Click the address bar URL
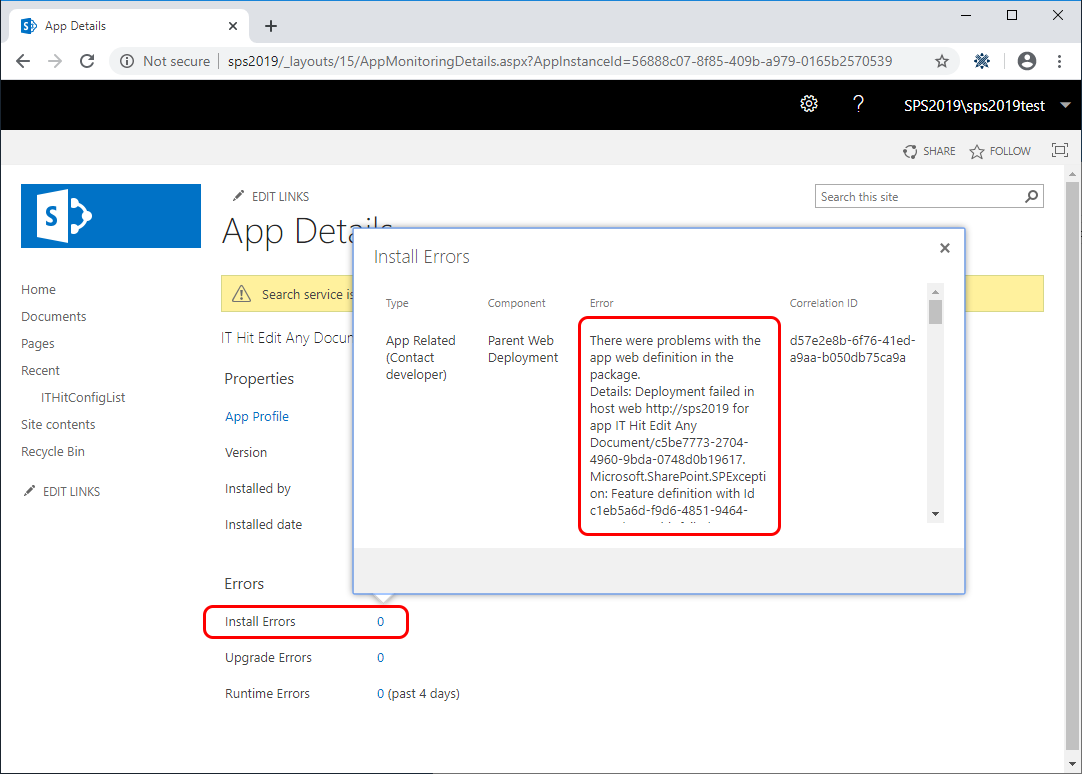This screenshot has height=774, width=1082. pos(560,61)
